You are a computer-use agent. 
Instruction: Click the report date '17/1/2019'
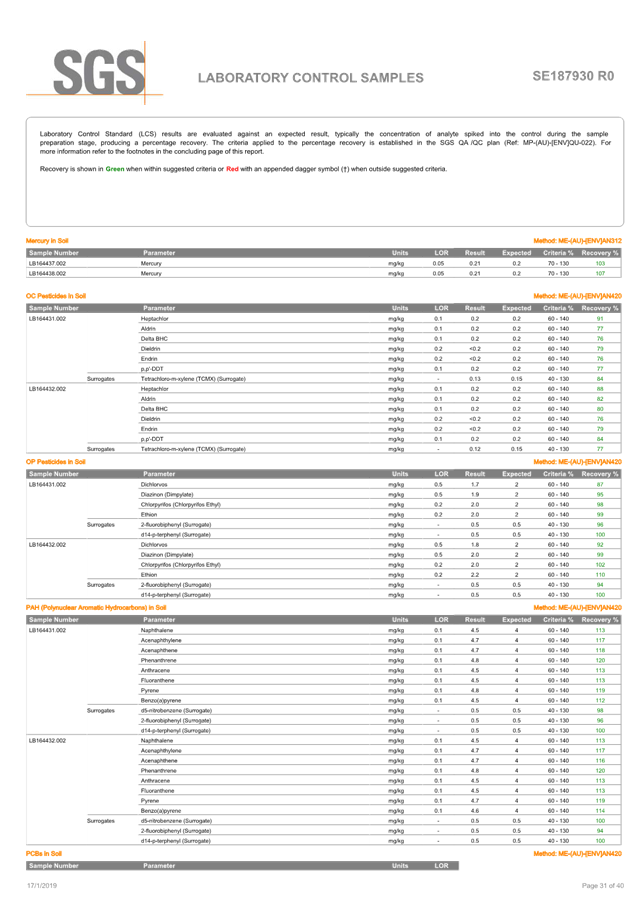click(x=42, y=886)
